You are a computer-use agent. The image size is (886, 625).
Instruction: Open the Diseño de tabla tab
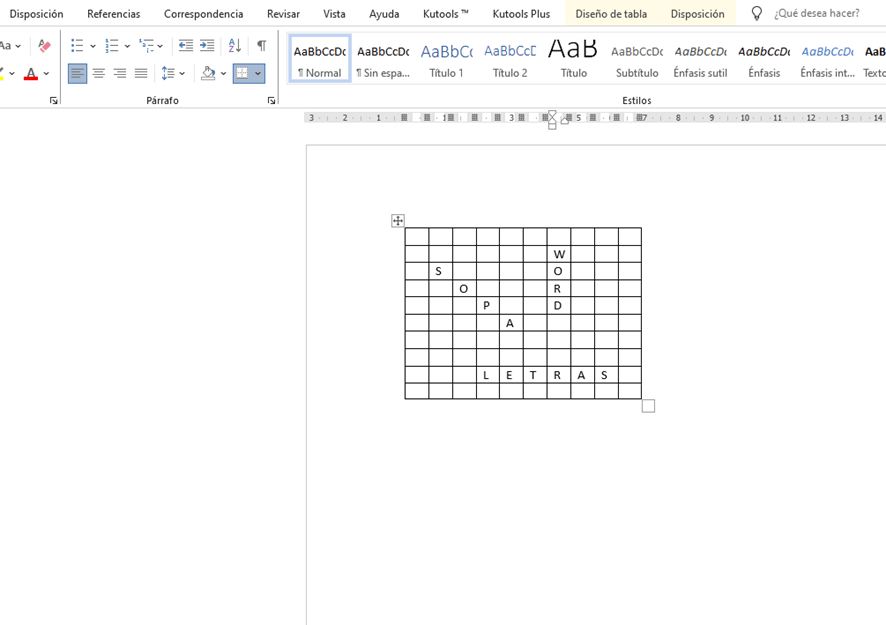(x=610, y=14)
